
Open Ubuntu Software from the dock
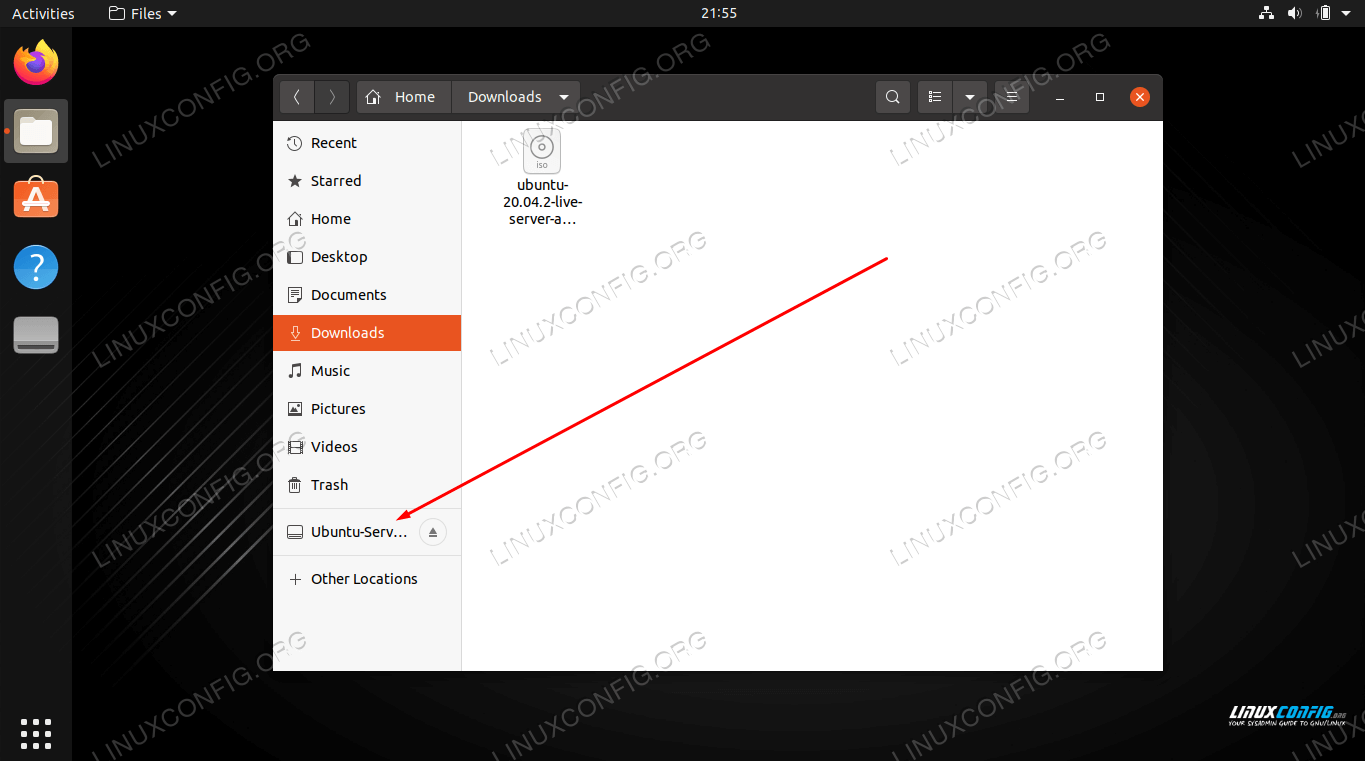[36, 199]
